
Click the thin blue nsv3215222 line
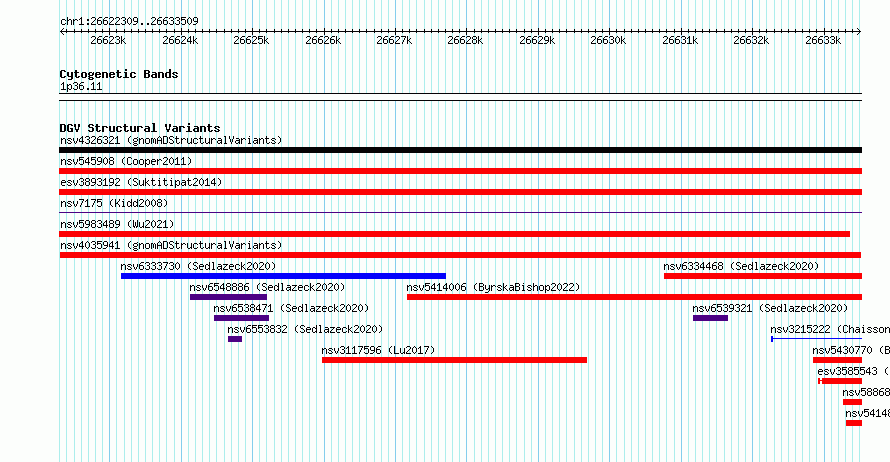[817, 339]
